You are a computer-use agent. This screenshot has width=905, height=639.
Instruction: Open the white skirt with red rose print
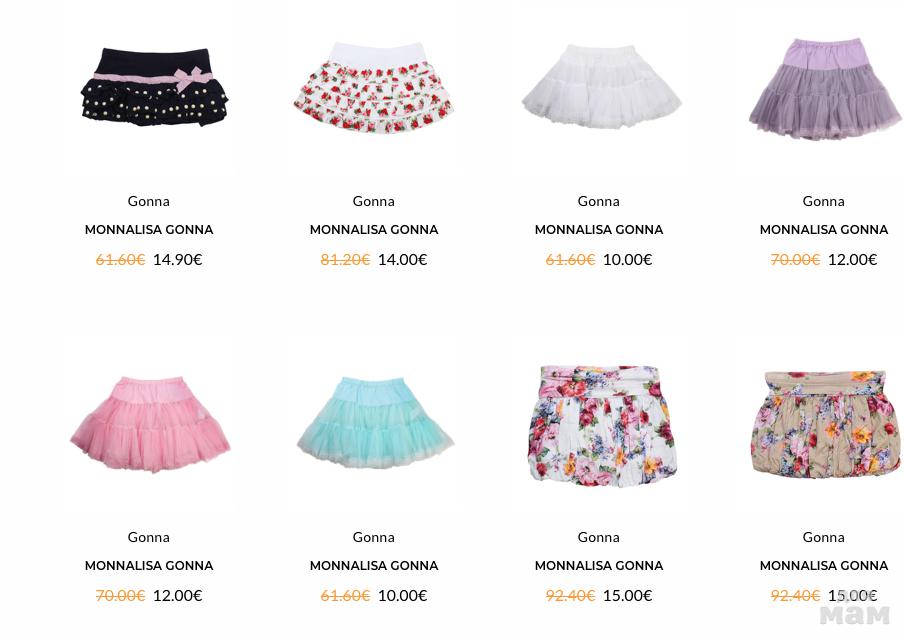[x=373, y=88]
